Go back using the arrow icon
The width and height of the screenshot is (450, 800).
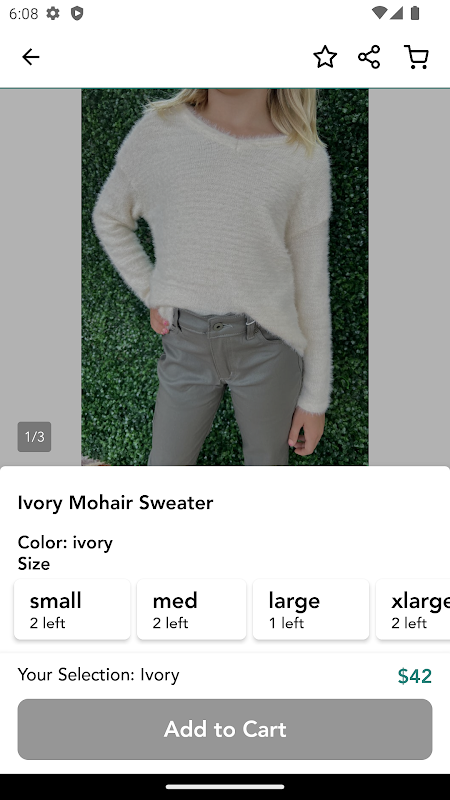click(x=31, y=57)
